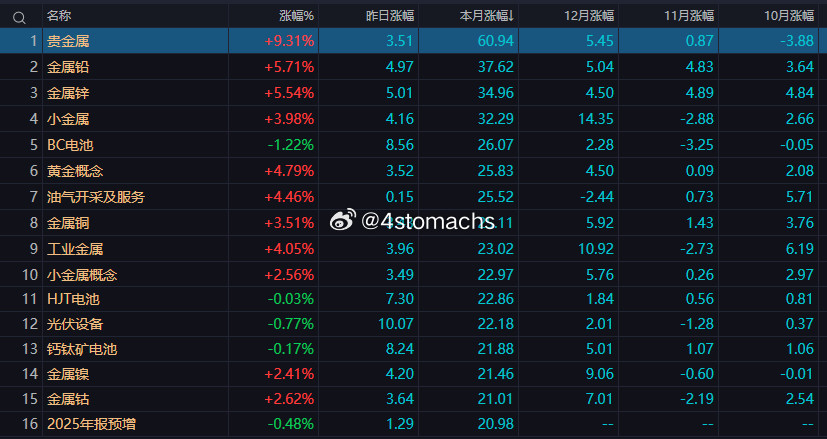Select the 2025年报预增 row
Screen dimensions: 827x439
(x=414, y=424)
